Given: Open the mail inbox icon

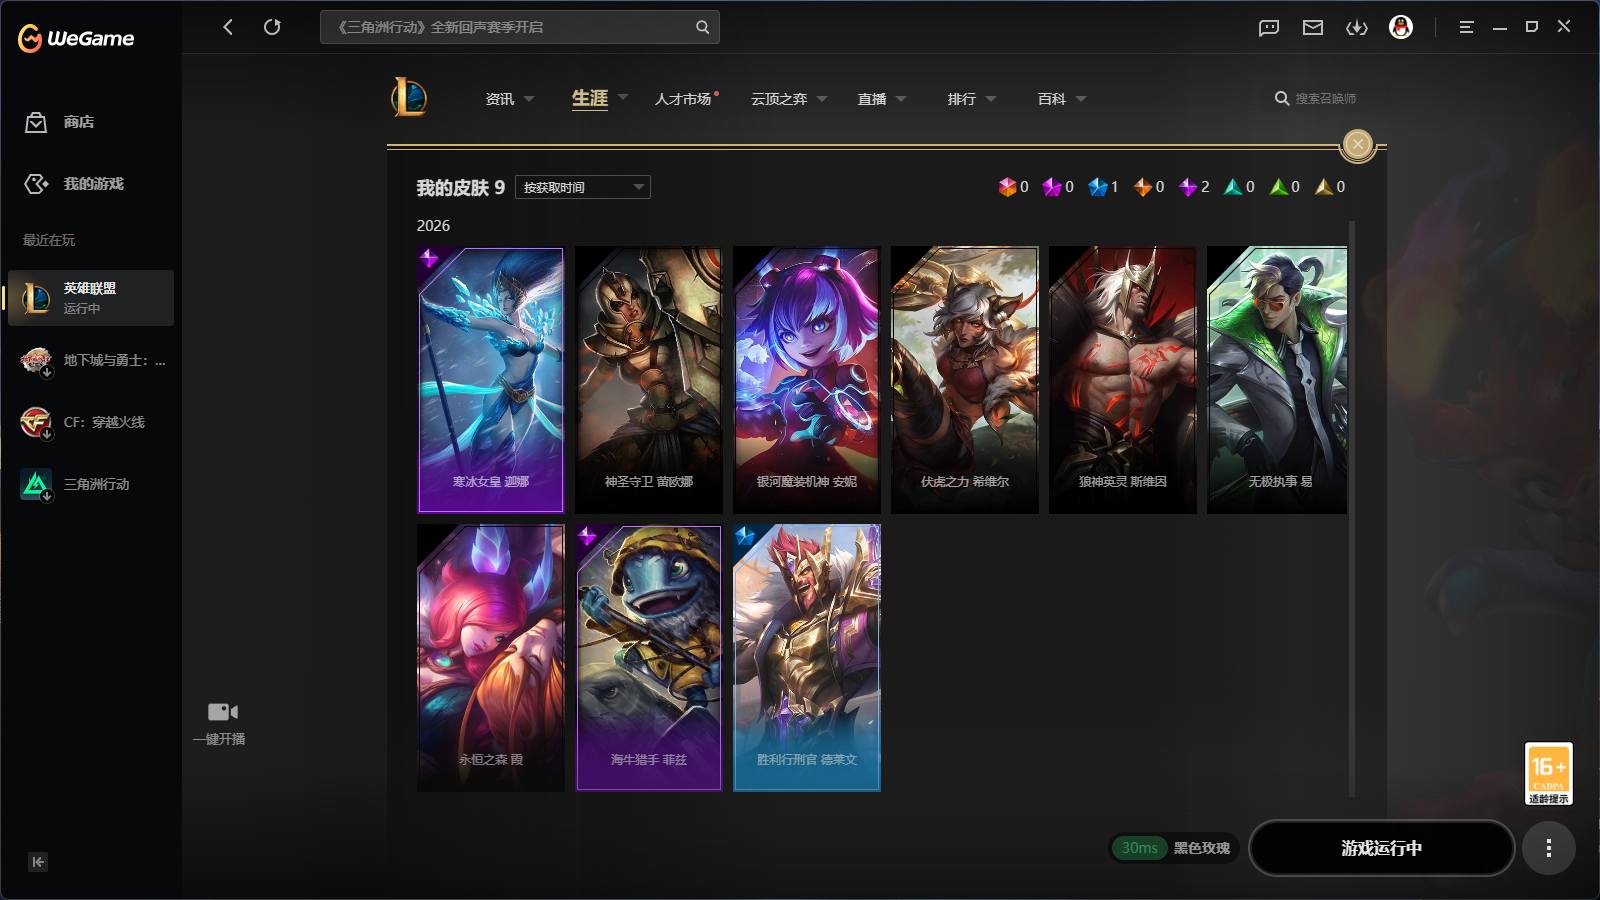Looking at the screenshot, I should pos(1313,28).
